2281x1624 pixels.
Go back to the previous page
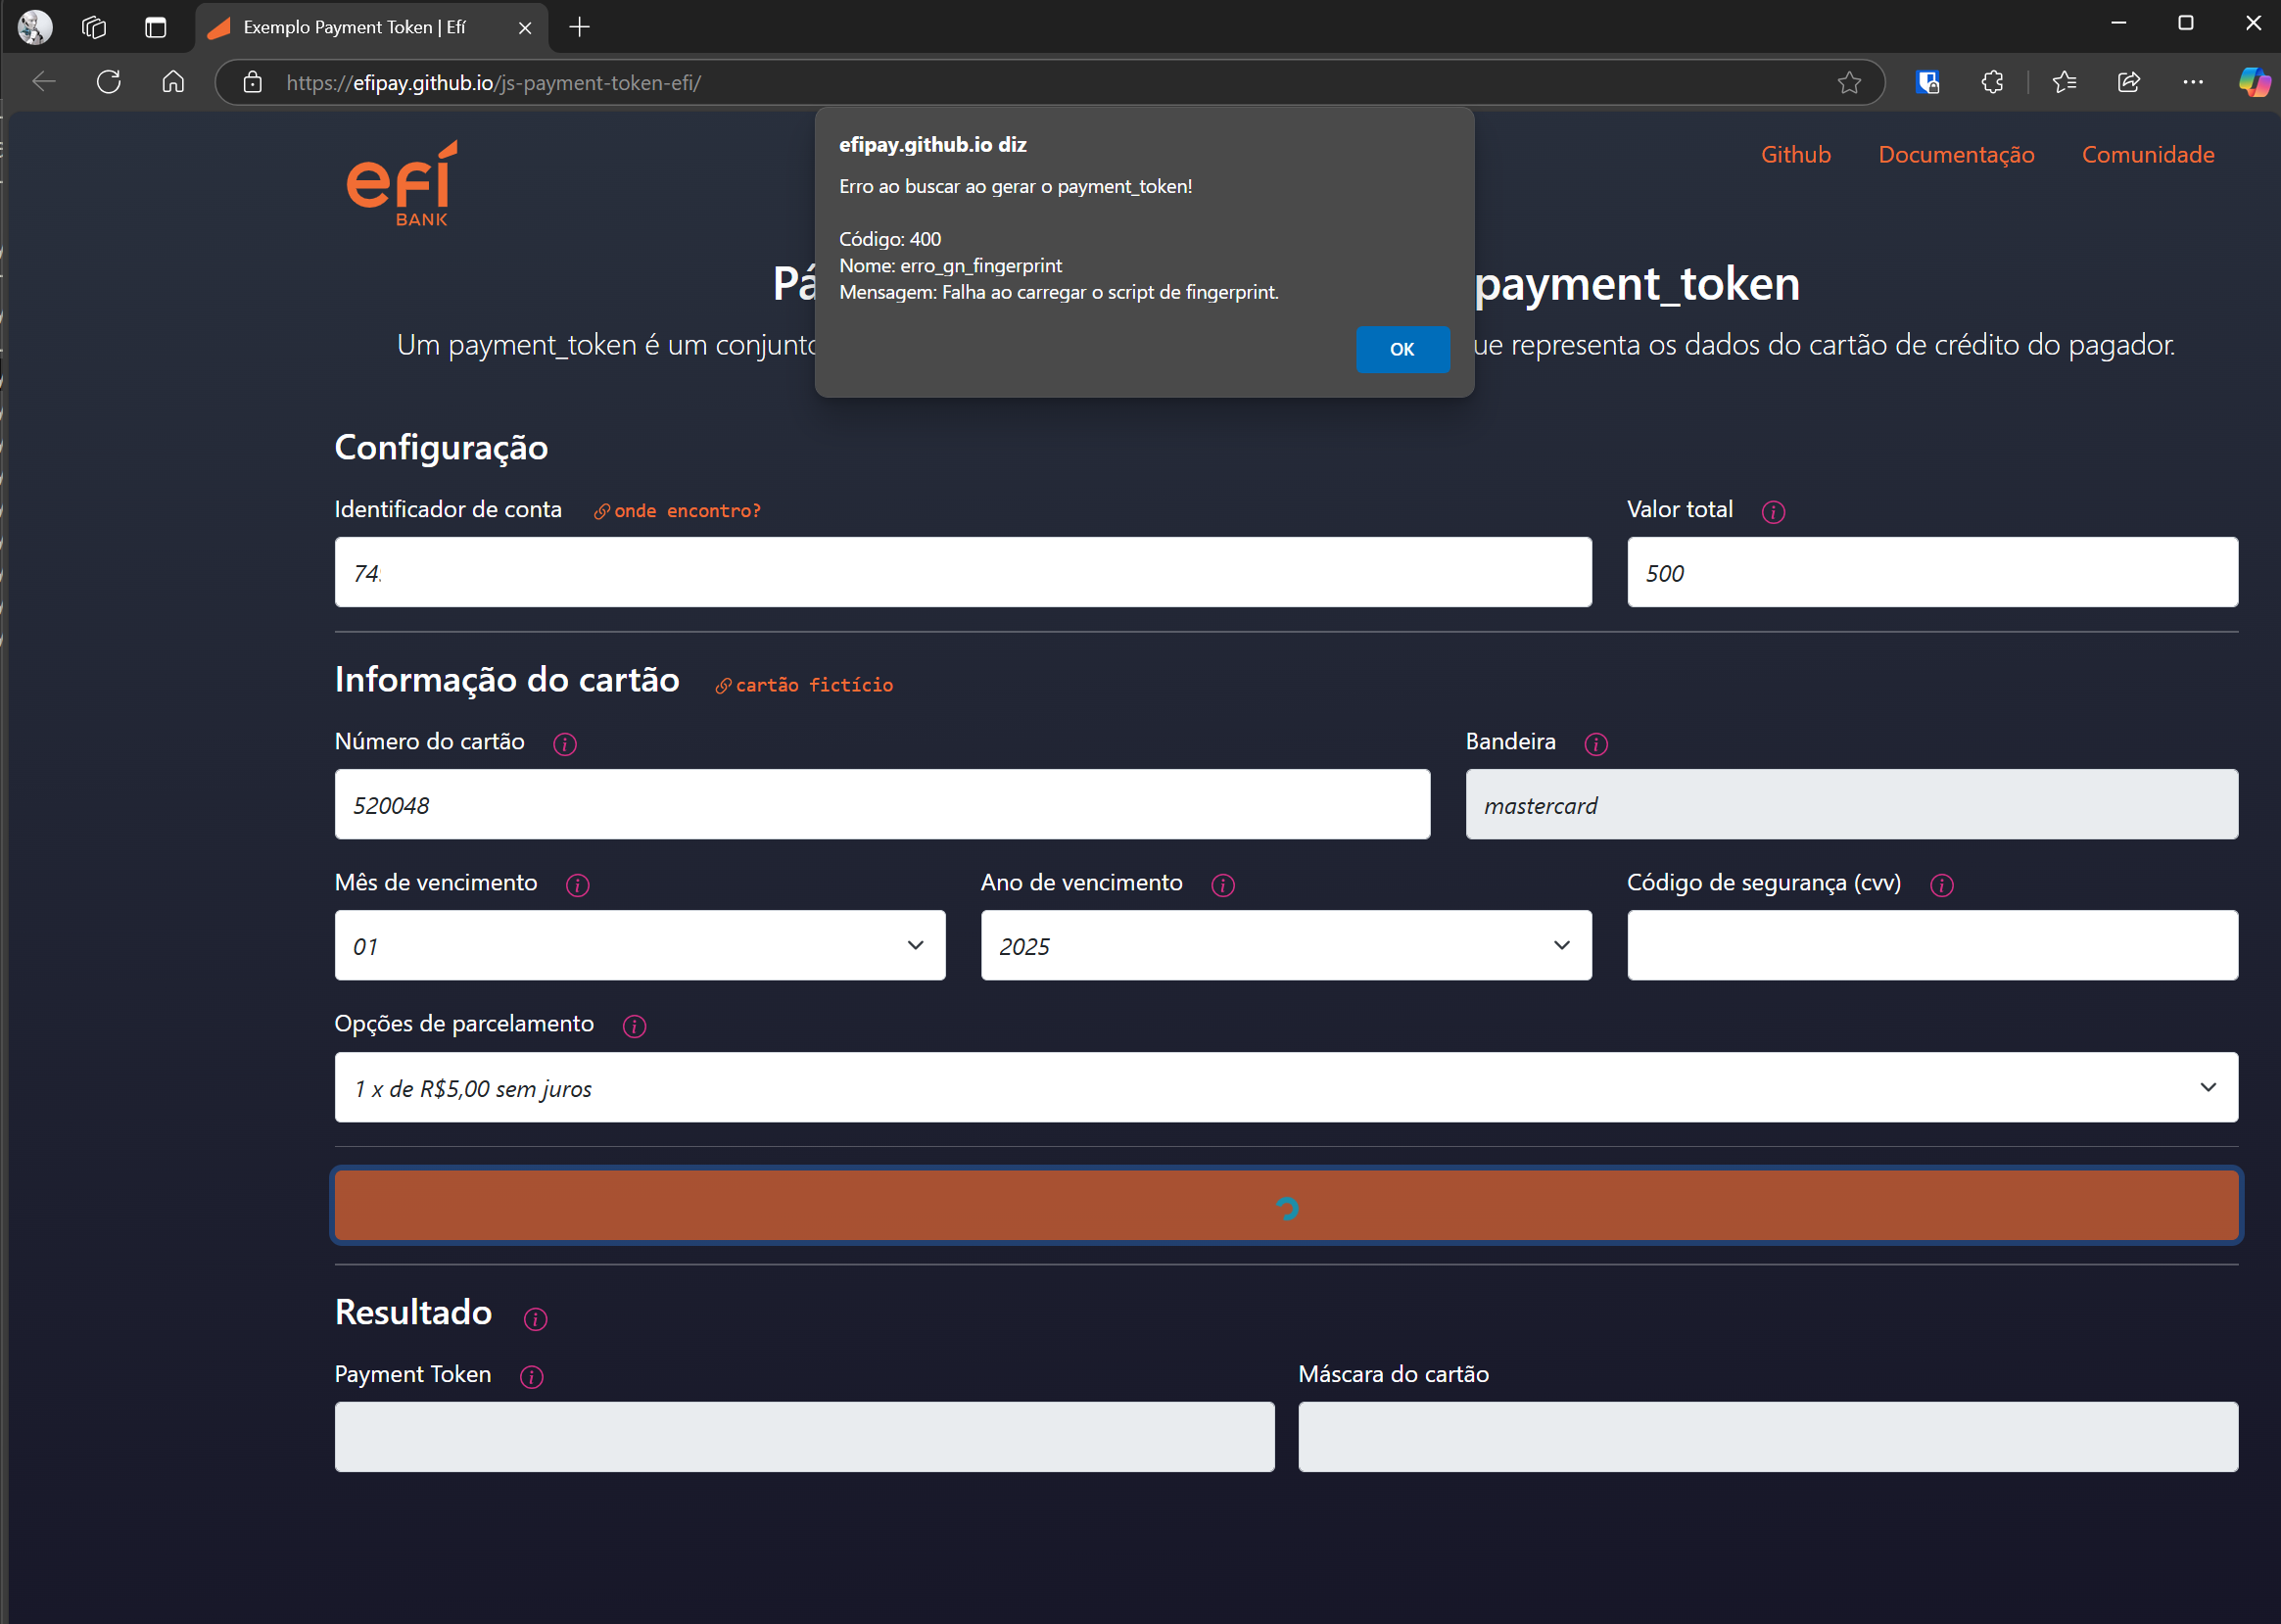tap(44, 82)
